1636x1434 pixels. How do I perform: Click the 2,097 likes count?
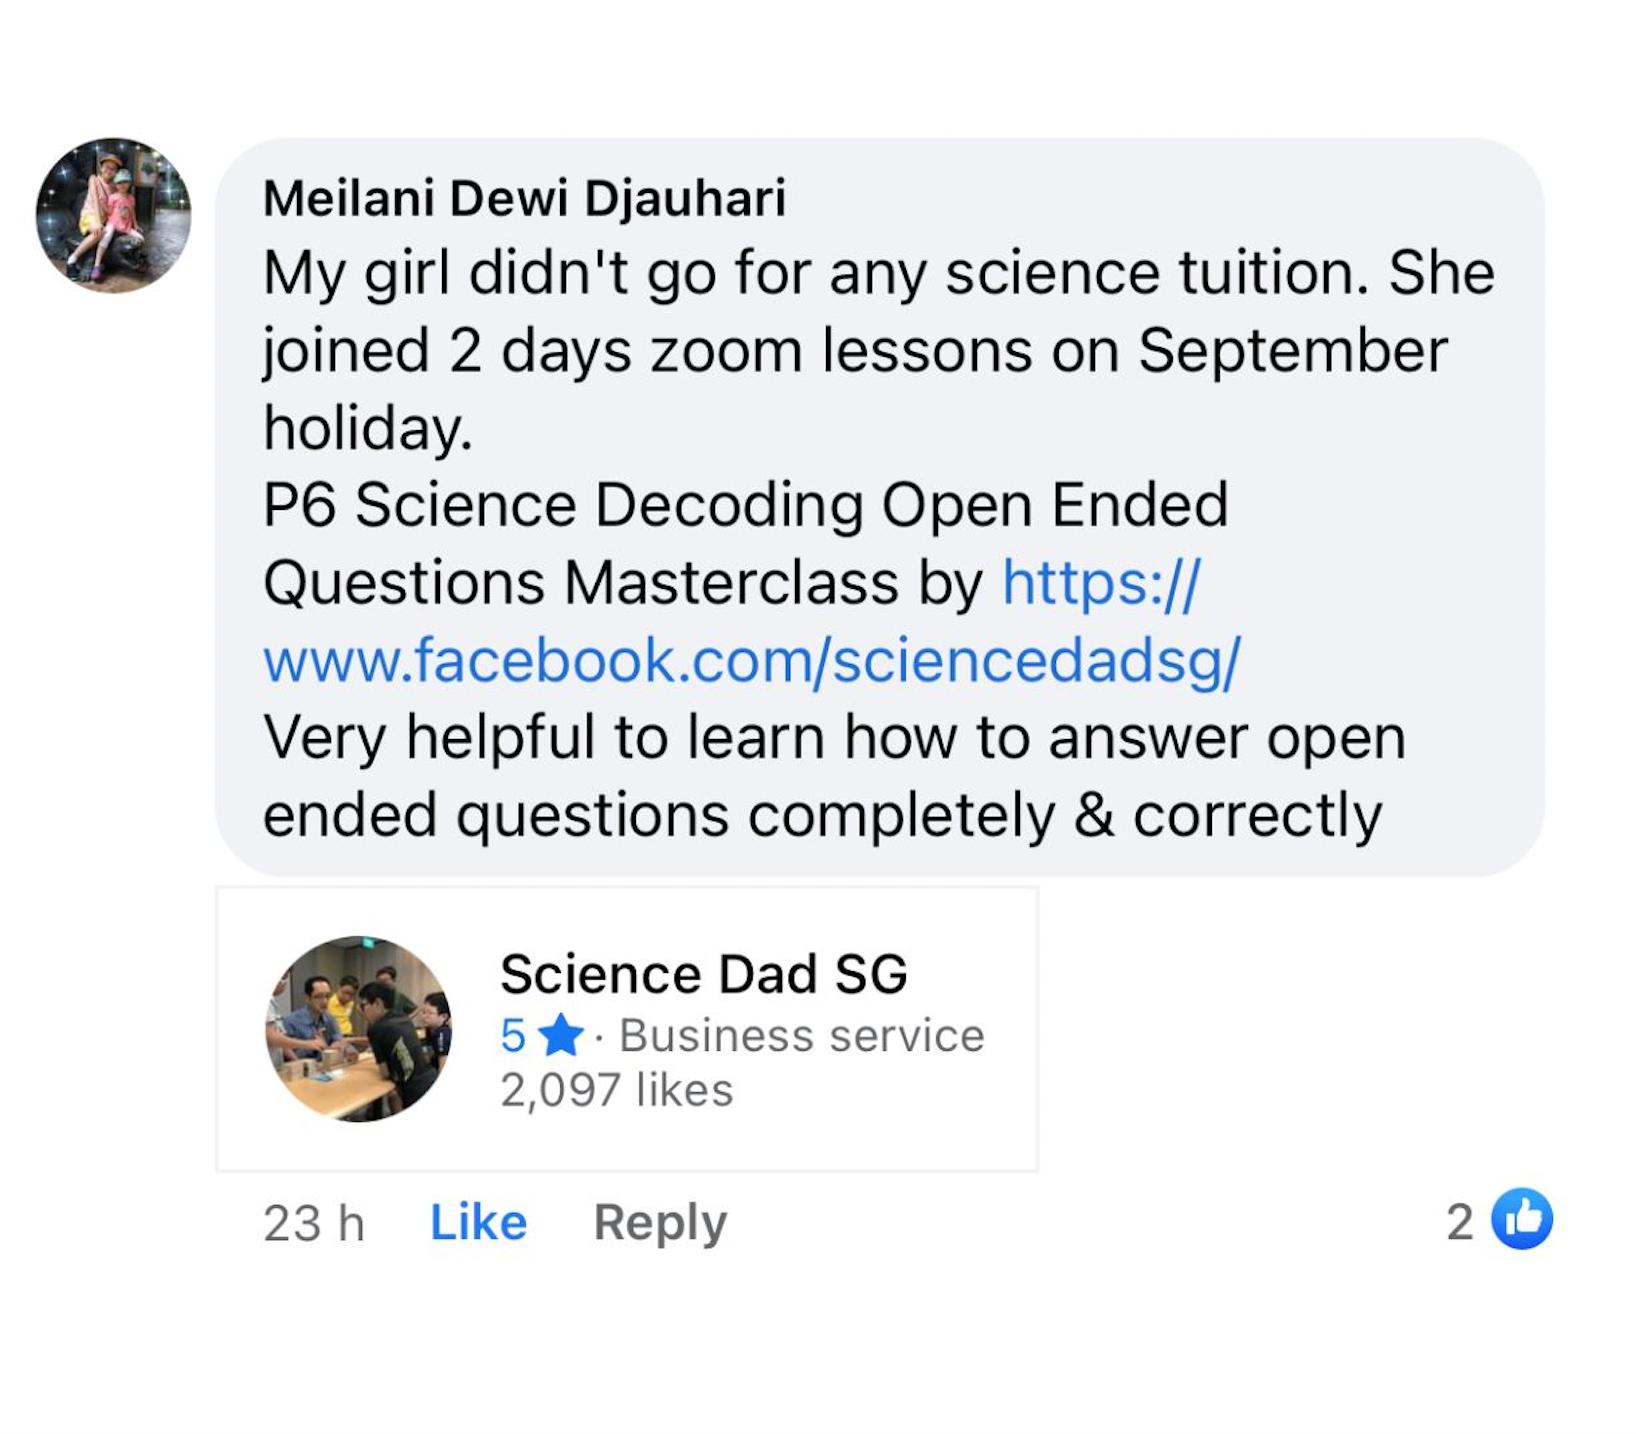coord(616,1089)
